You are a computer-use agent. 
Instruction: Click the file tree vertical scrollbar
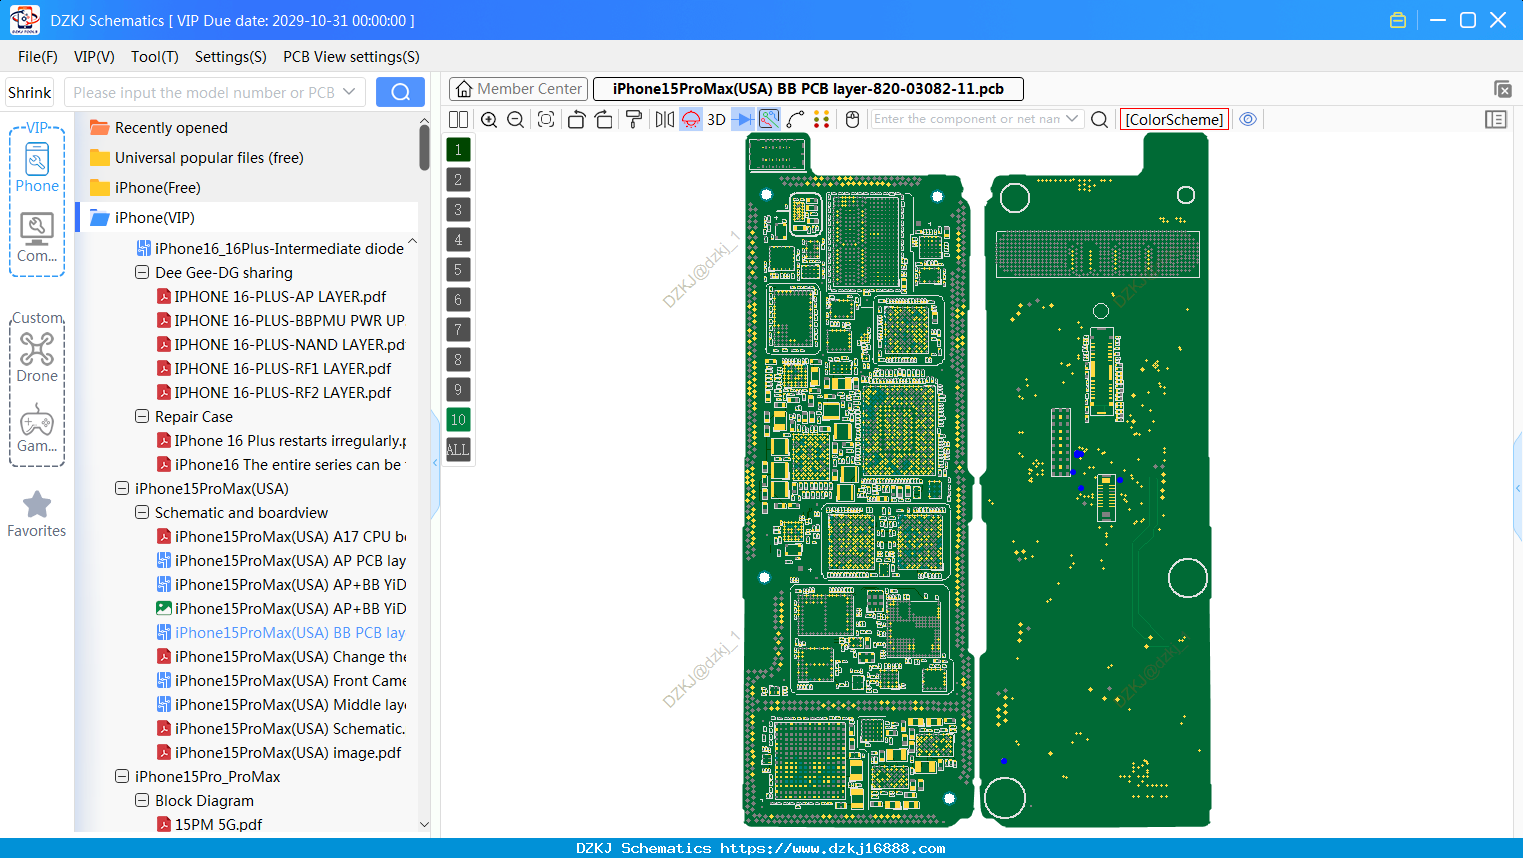point(424,148)
